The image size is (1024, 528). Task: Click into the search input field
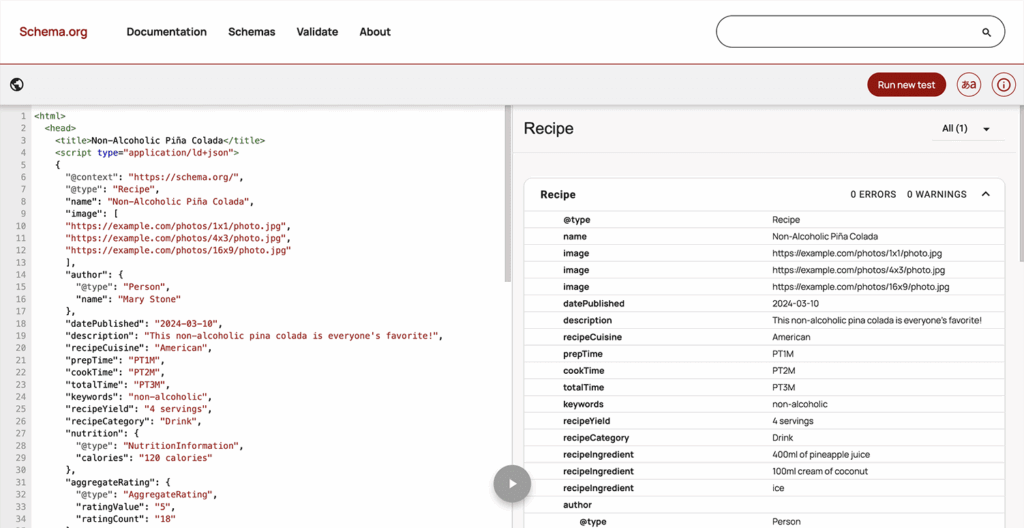pos(860,31)
